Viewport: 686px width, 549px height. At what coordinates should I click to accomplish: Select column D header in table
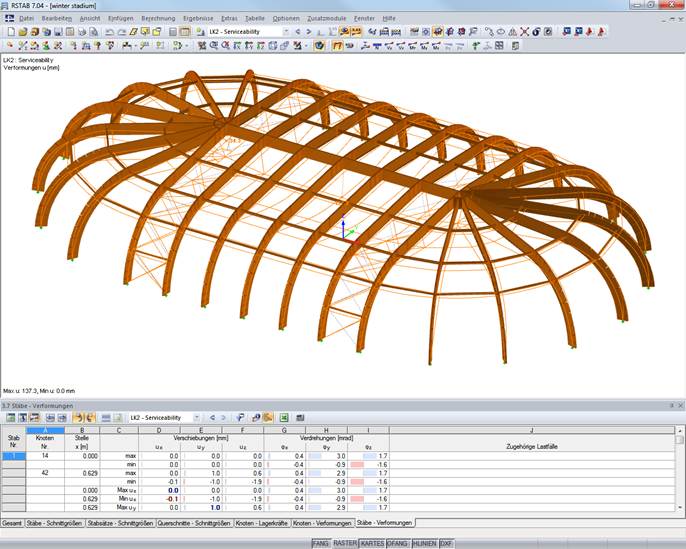(x=160, y=430)
